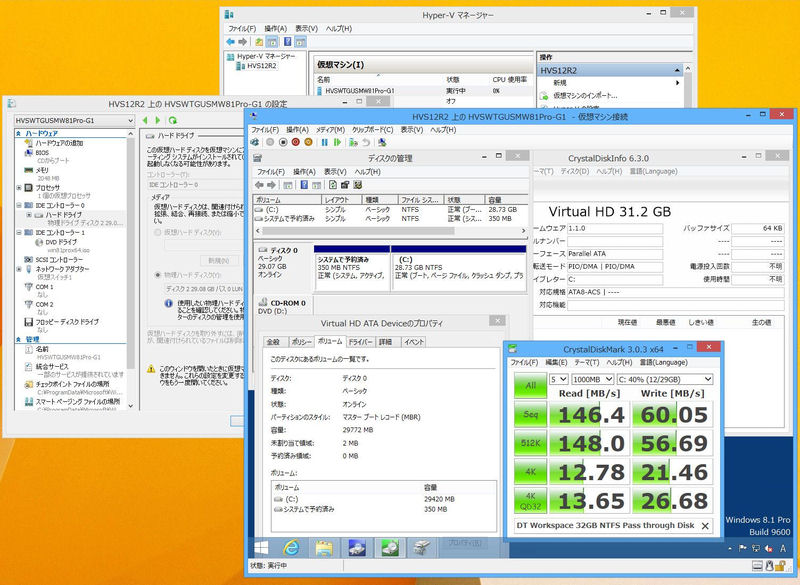Select HVS12R2 node in Hyper-V Manager tree
The image size is (800, 585).
262,66
